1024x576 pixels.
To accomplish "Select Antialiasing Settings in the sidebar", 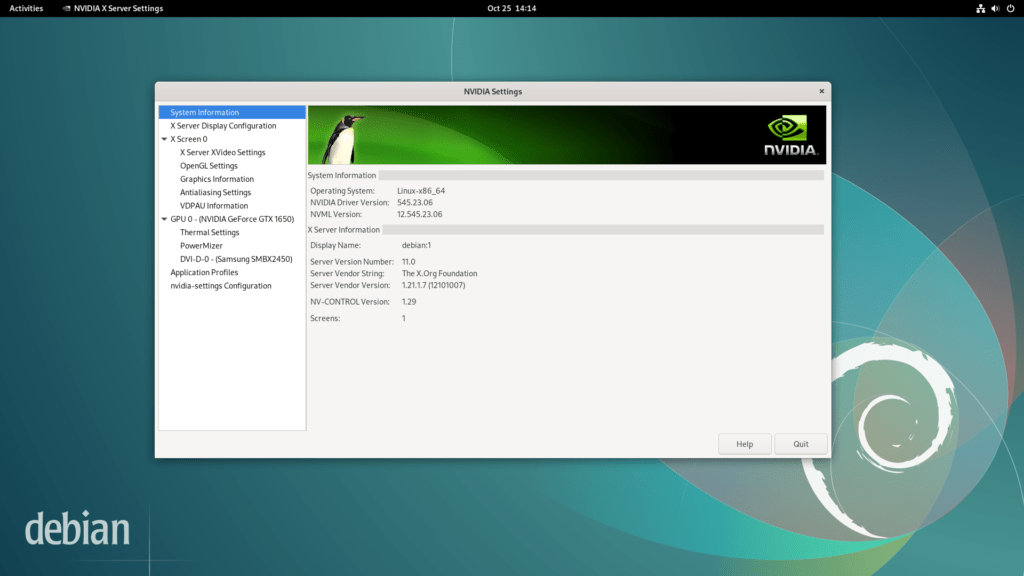I will [215, 192].
